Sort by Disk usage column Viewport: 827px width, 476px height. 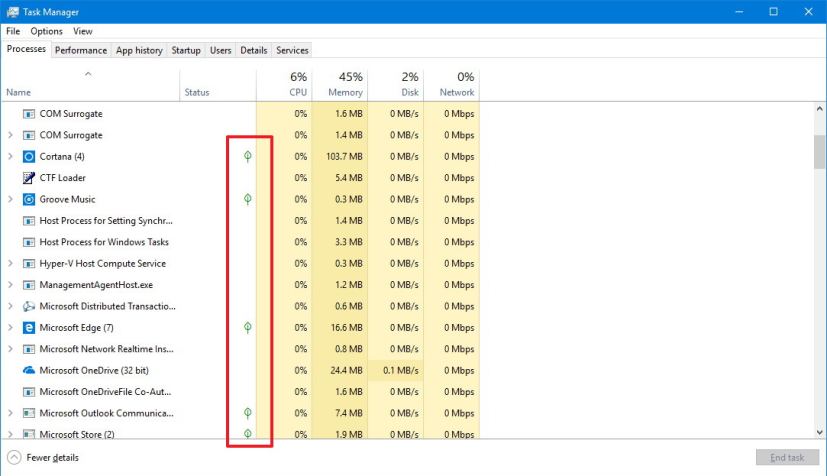[x=396, y=85]
